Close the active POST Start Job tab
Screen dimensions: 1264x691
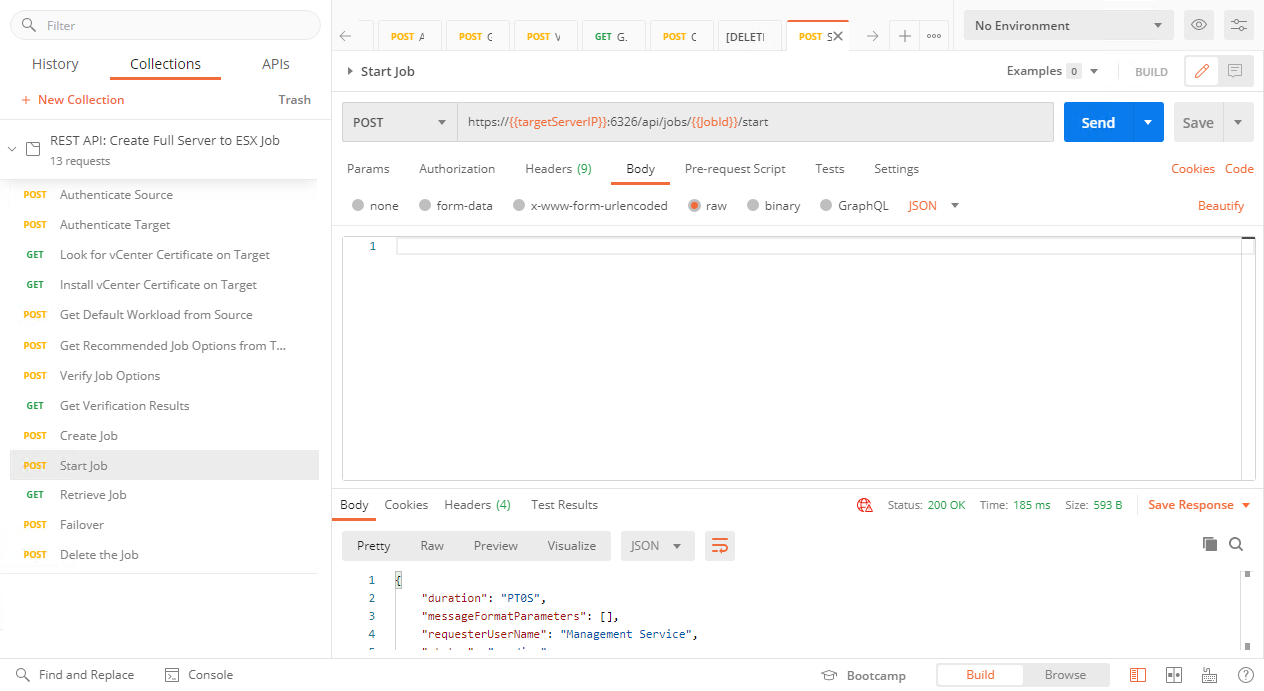coord(837,36)
